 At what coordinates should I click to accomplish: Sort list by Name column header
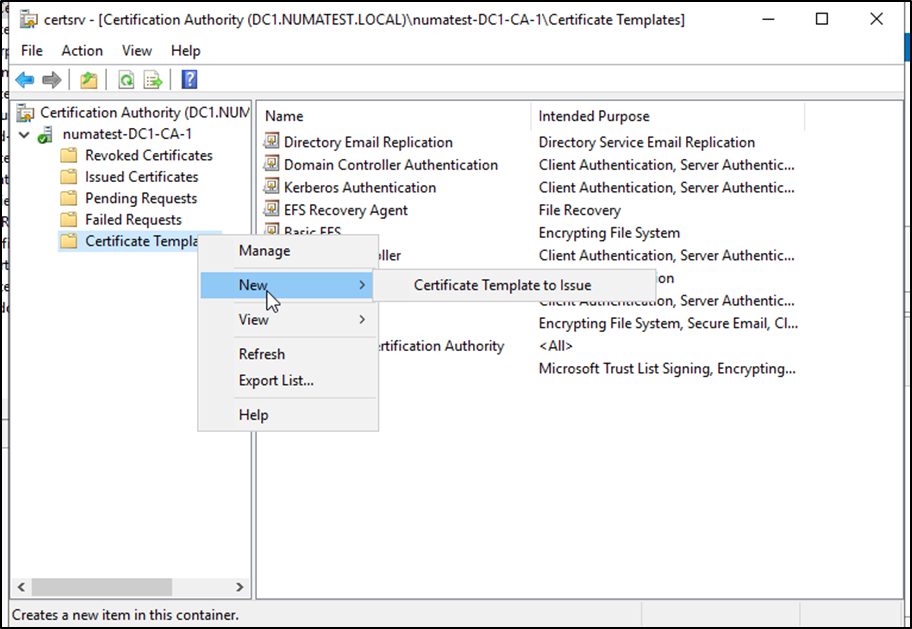[284, 116]
